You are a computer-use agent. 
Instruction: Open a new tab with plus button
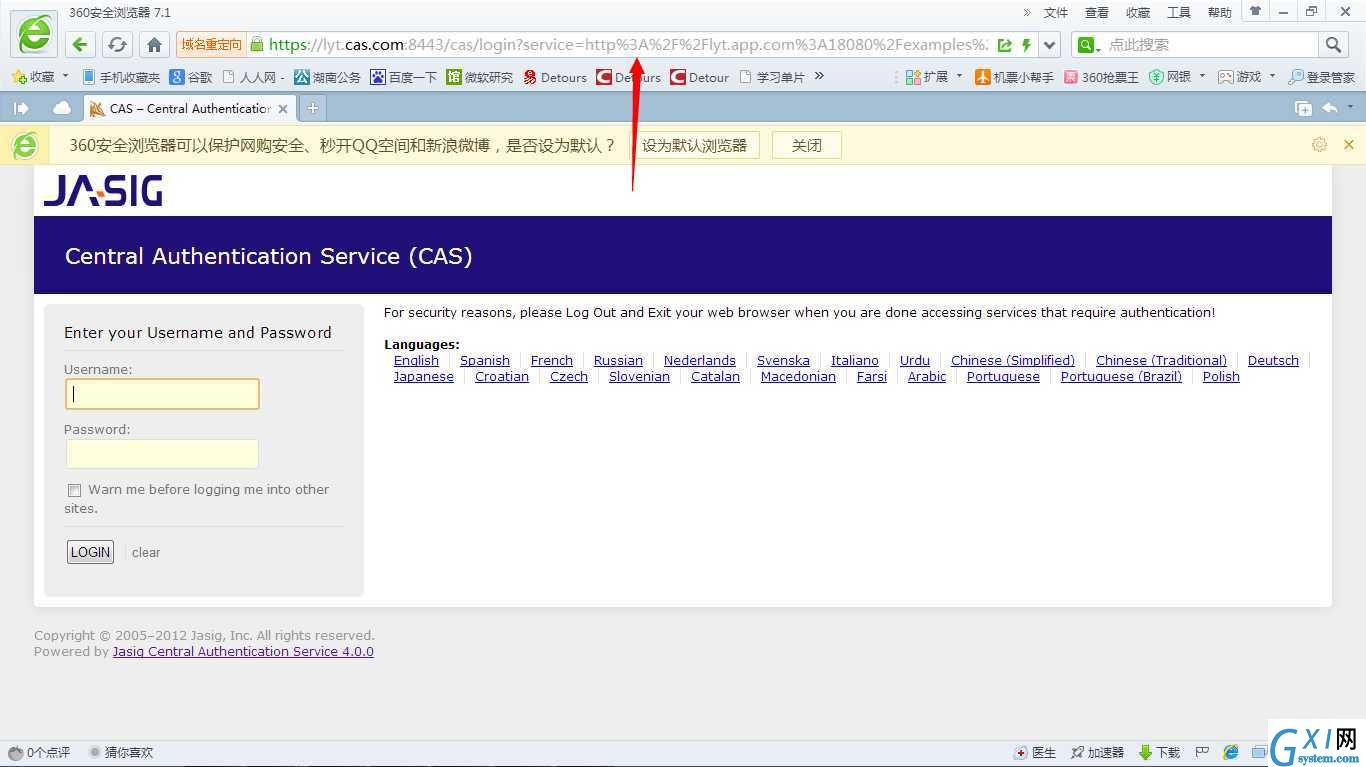[x=312, y=108]
